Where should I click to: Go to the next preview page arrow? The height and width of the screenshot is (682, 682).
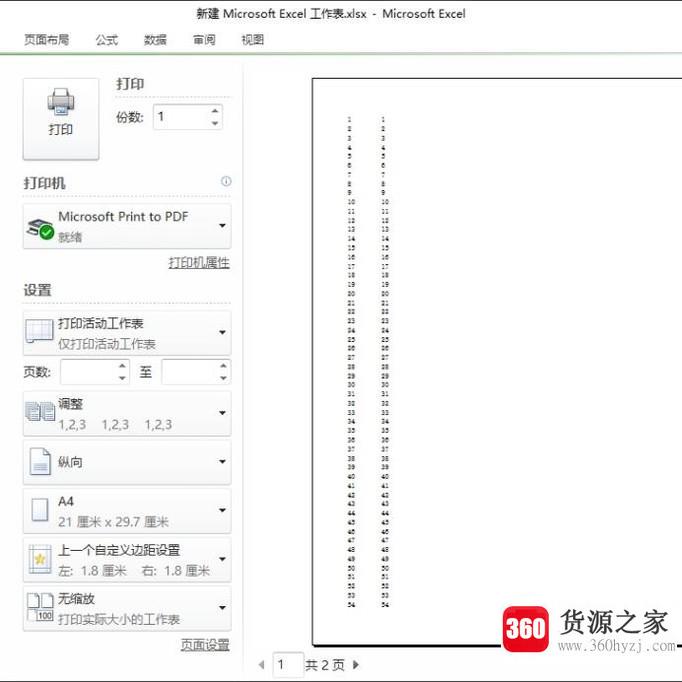[356, 665]
